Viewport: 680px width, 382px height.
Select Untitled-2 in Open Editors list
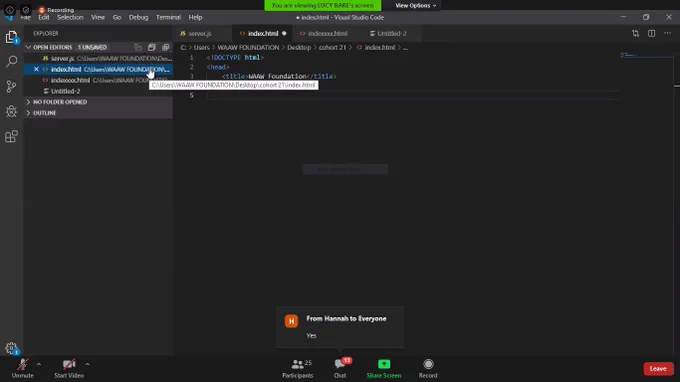[98, 91]
